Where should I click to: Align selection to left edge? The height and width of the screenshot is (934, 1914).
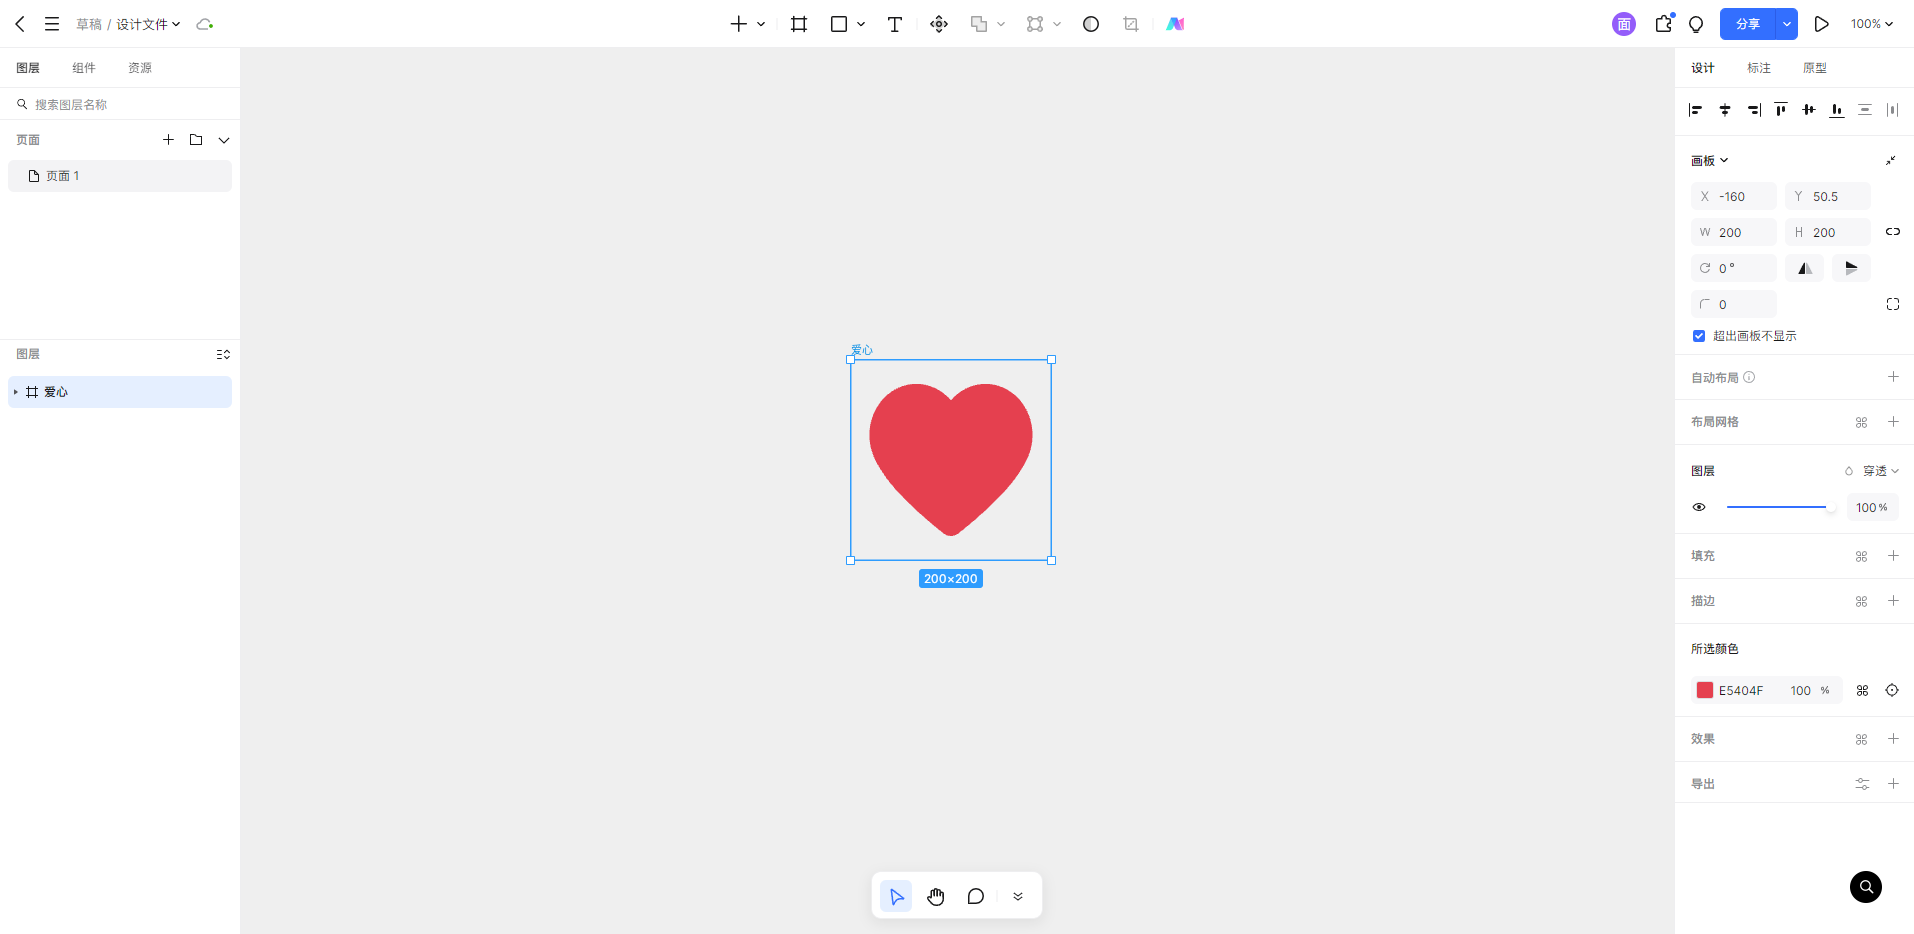tap(1695, 110)
